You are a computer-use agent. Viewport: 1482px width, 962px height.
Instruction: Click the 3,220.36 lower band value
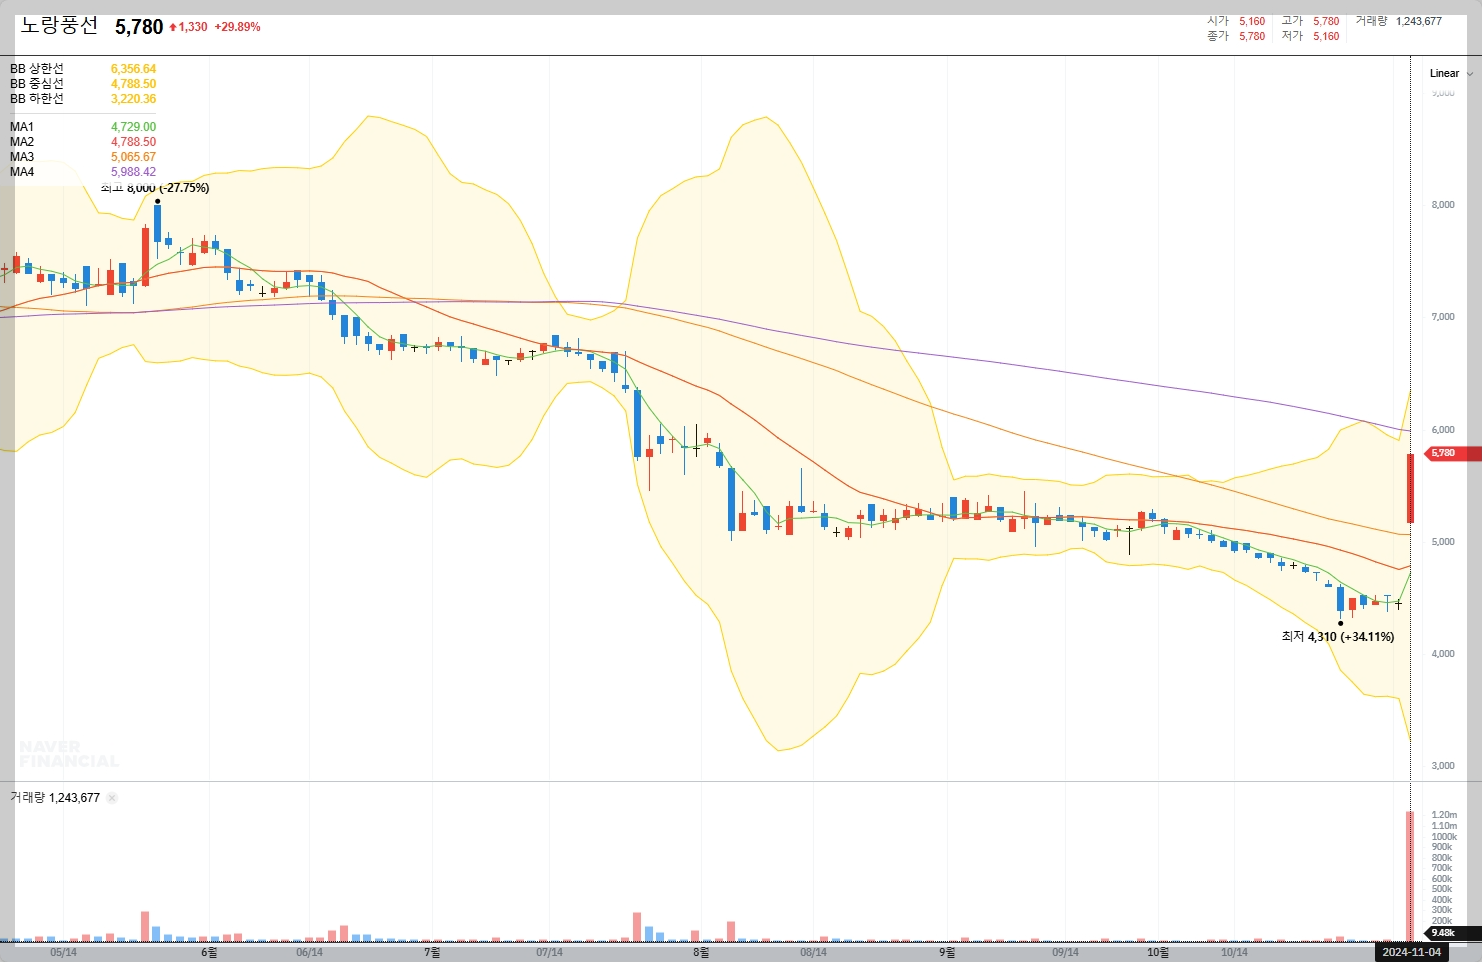tap(133, 99)
